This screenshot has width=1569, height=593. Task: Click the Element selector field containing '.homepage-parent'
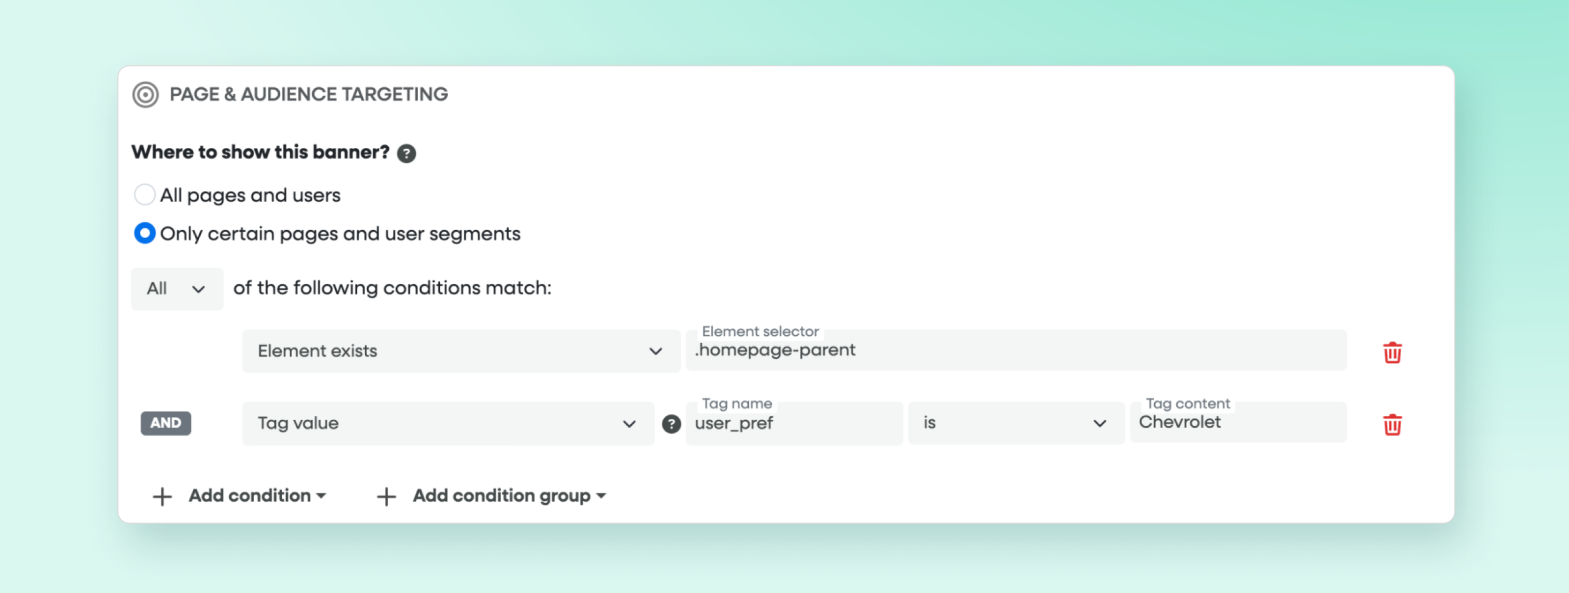click(1015, 351)
